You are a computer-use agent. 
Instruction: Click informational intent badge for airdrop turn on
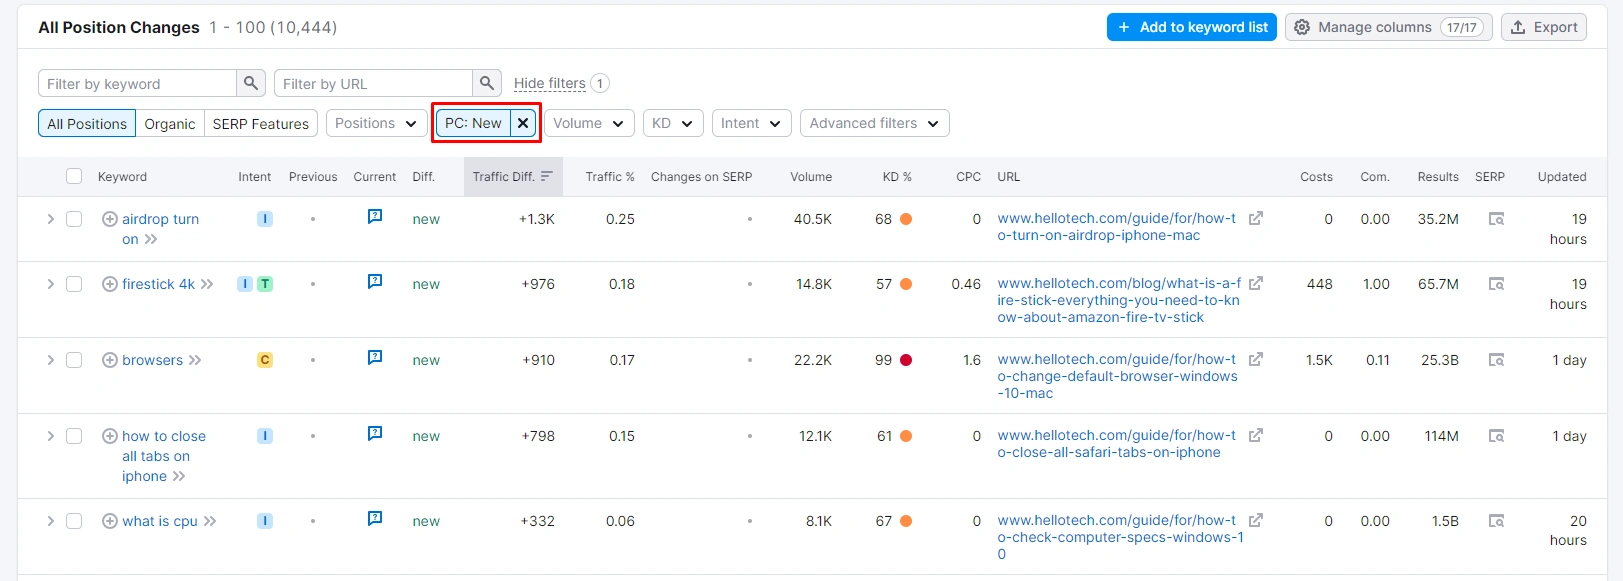pyautogui.click(x=265, y=219)
